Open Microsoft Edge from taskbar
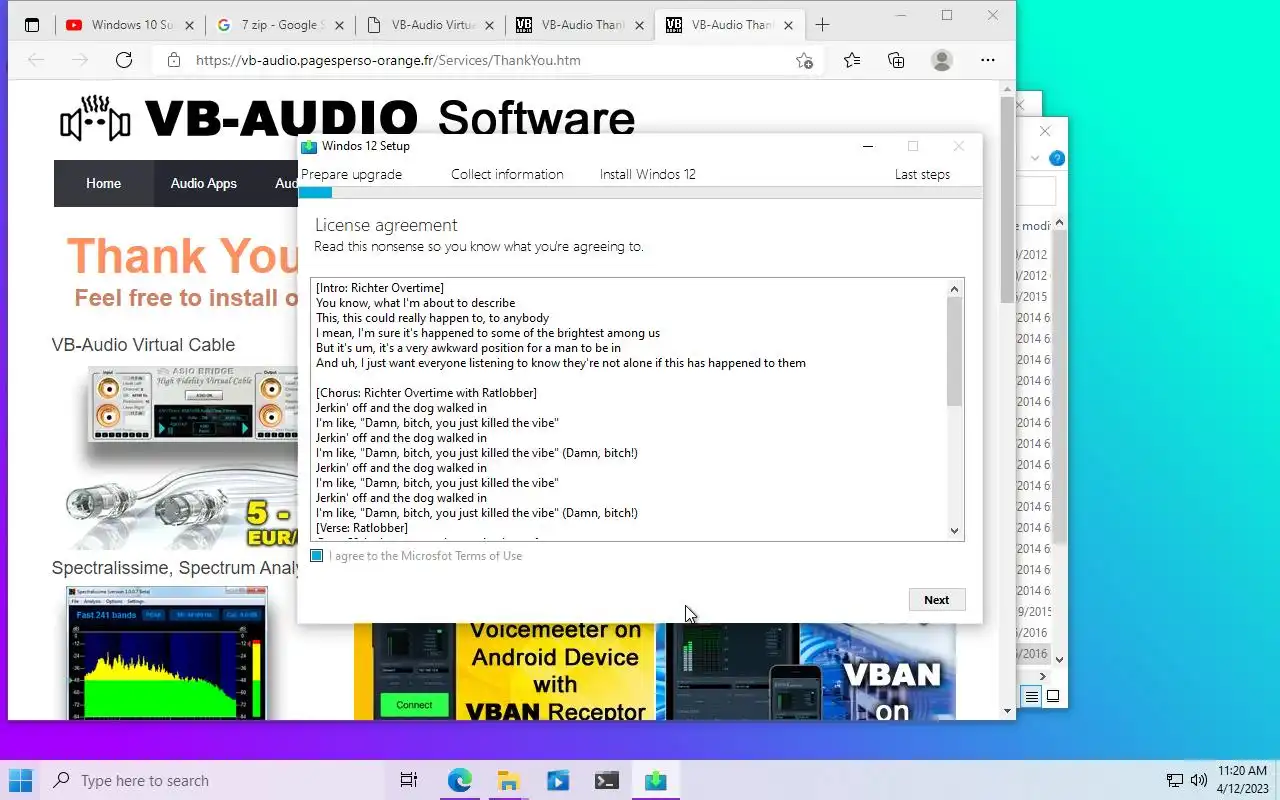Screen dimensions: 1280x800 459,780
